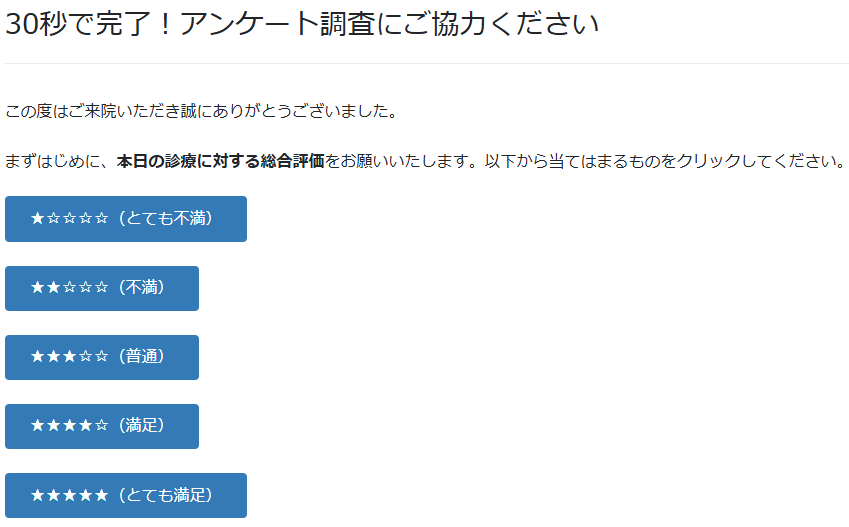Image resolution: width=849 pixels, height=527 pixels.
Task: Click the single empty star in the 満足 button
Action: coord(101,426)
